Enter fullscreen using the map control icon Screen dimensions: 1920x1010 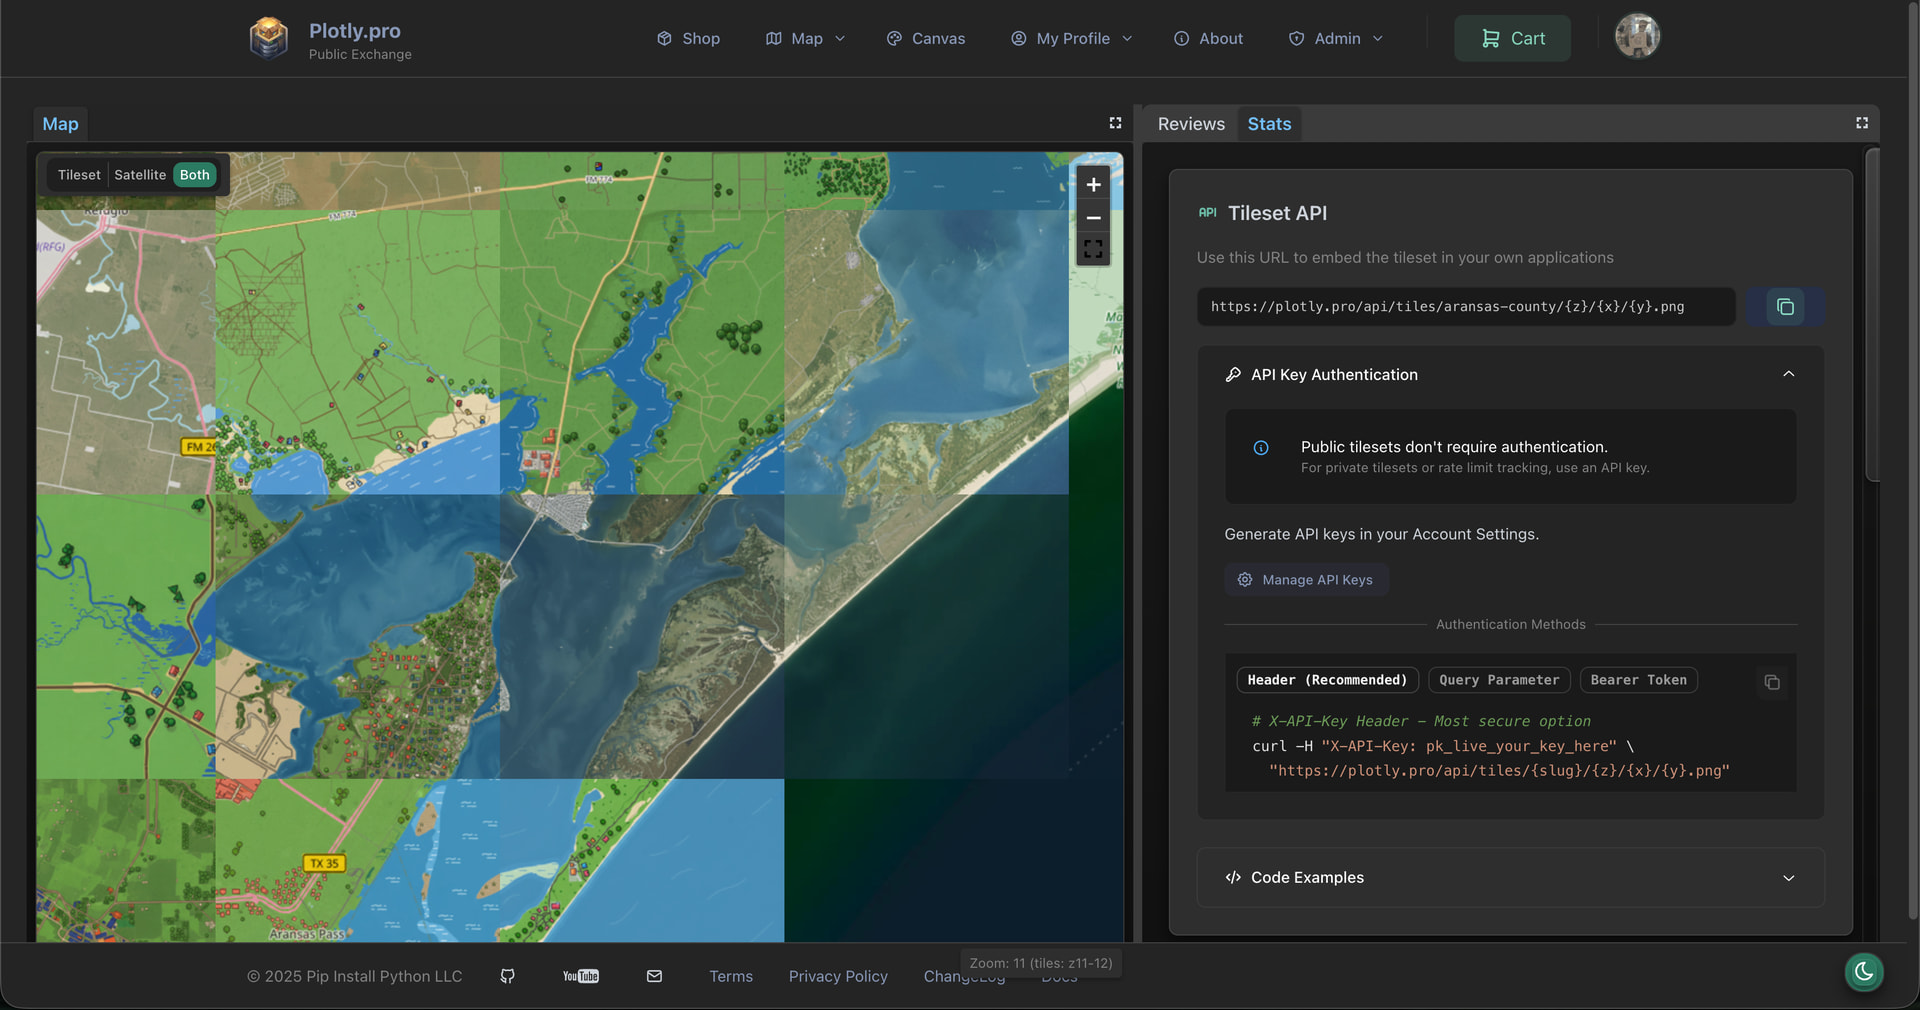1093,249
